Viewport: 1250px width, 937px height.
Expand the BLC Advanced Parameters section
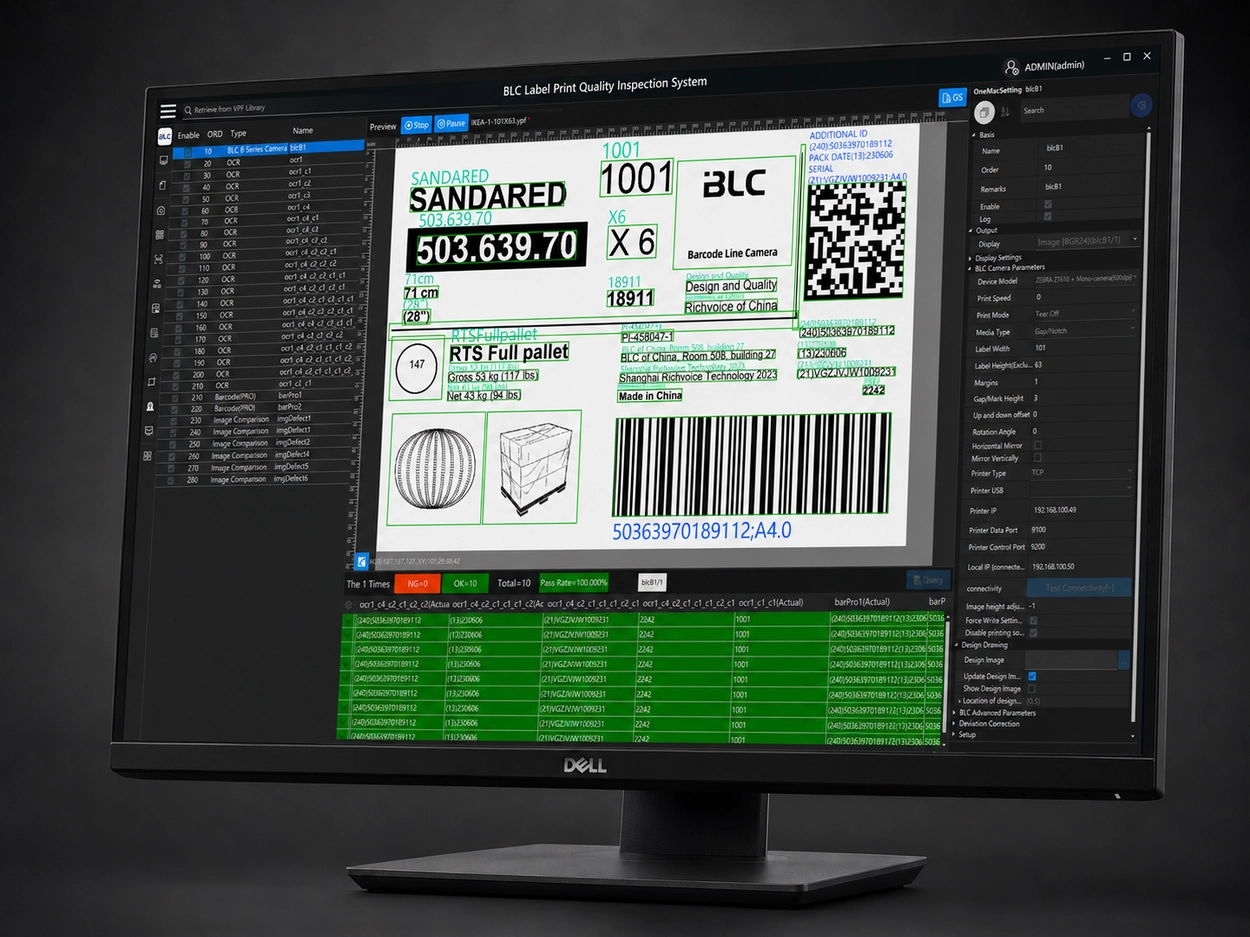point(997,712)
